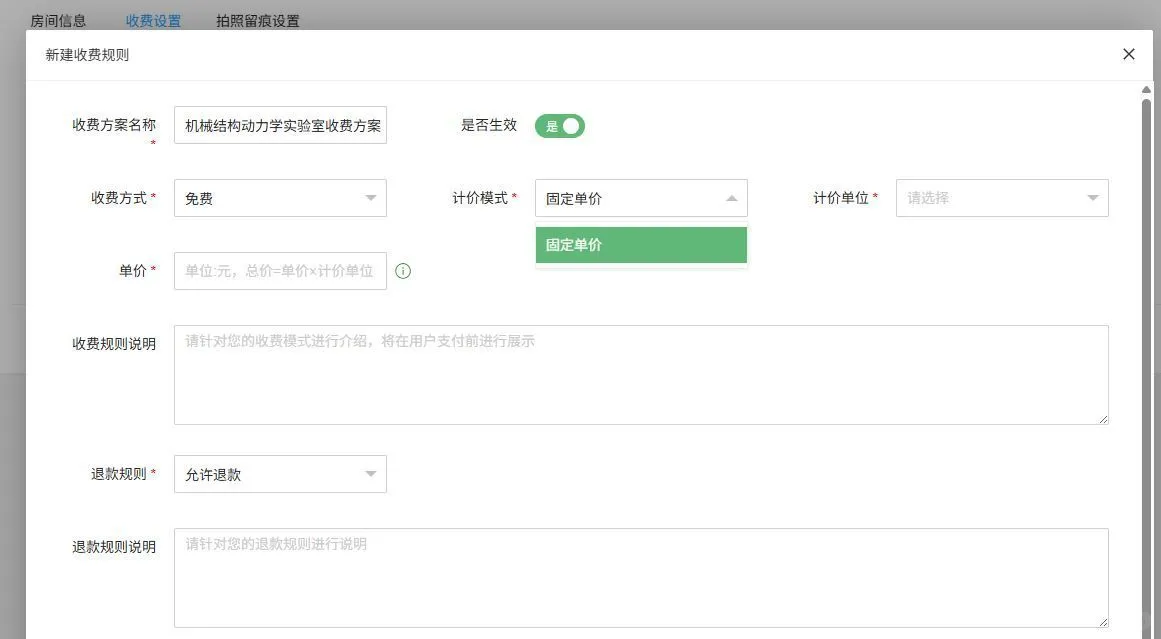Image resolution: width=1161 pixels, height=639 pixels.
Task: Select 固定单价 from the open dropdown list
Action: pos(641,244)
